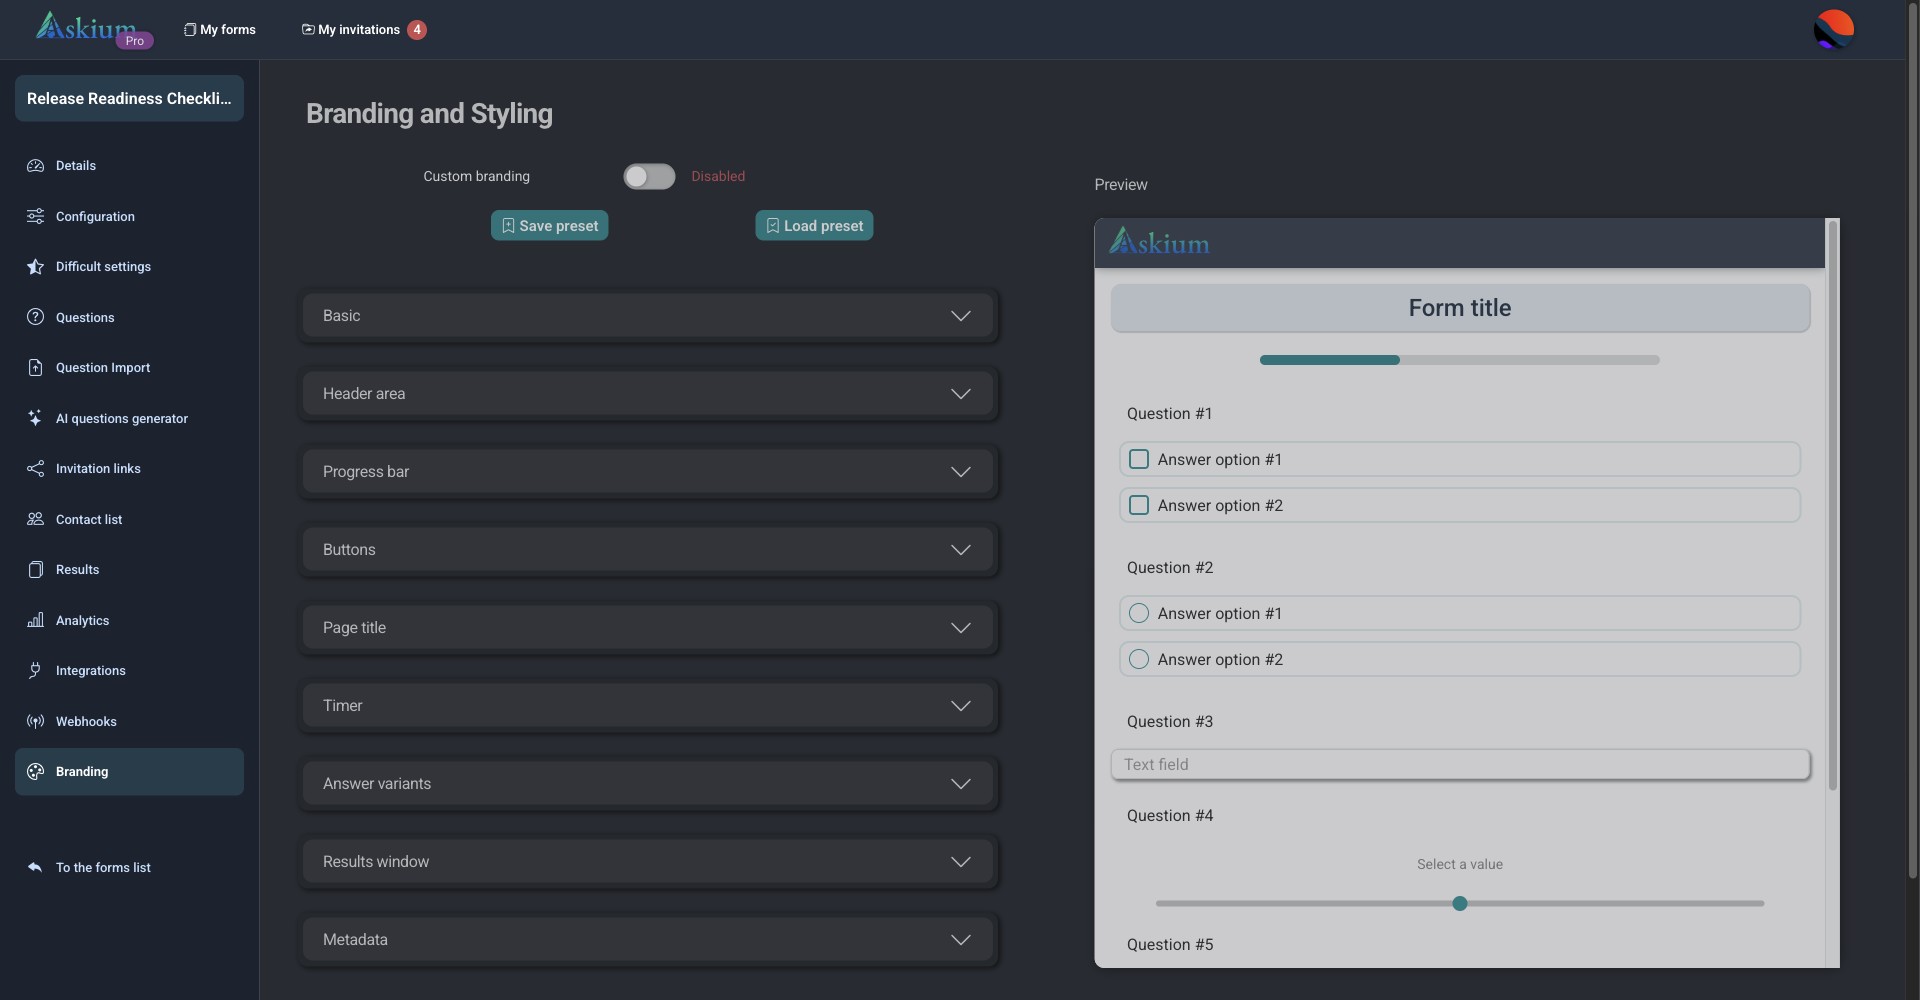Click the Question #4 slider handle

(x=1460, y=904)
